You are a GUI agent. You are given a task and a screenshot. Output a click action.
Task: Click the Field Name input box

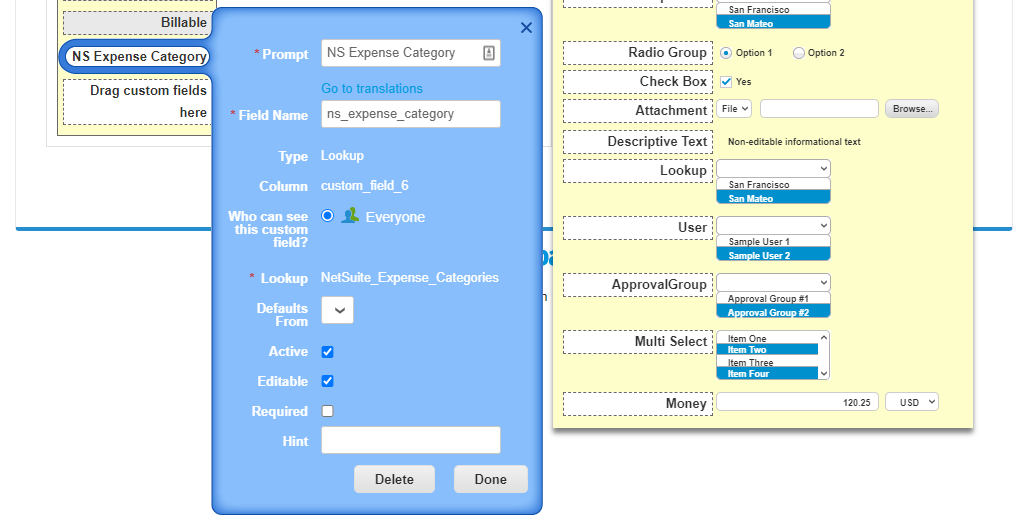410,114
